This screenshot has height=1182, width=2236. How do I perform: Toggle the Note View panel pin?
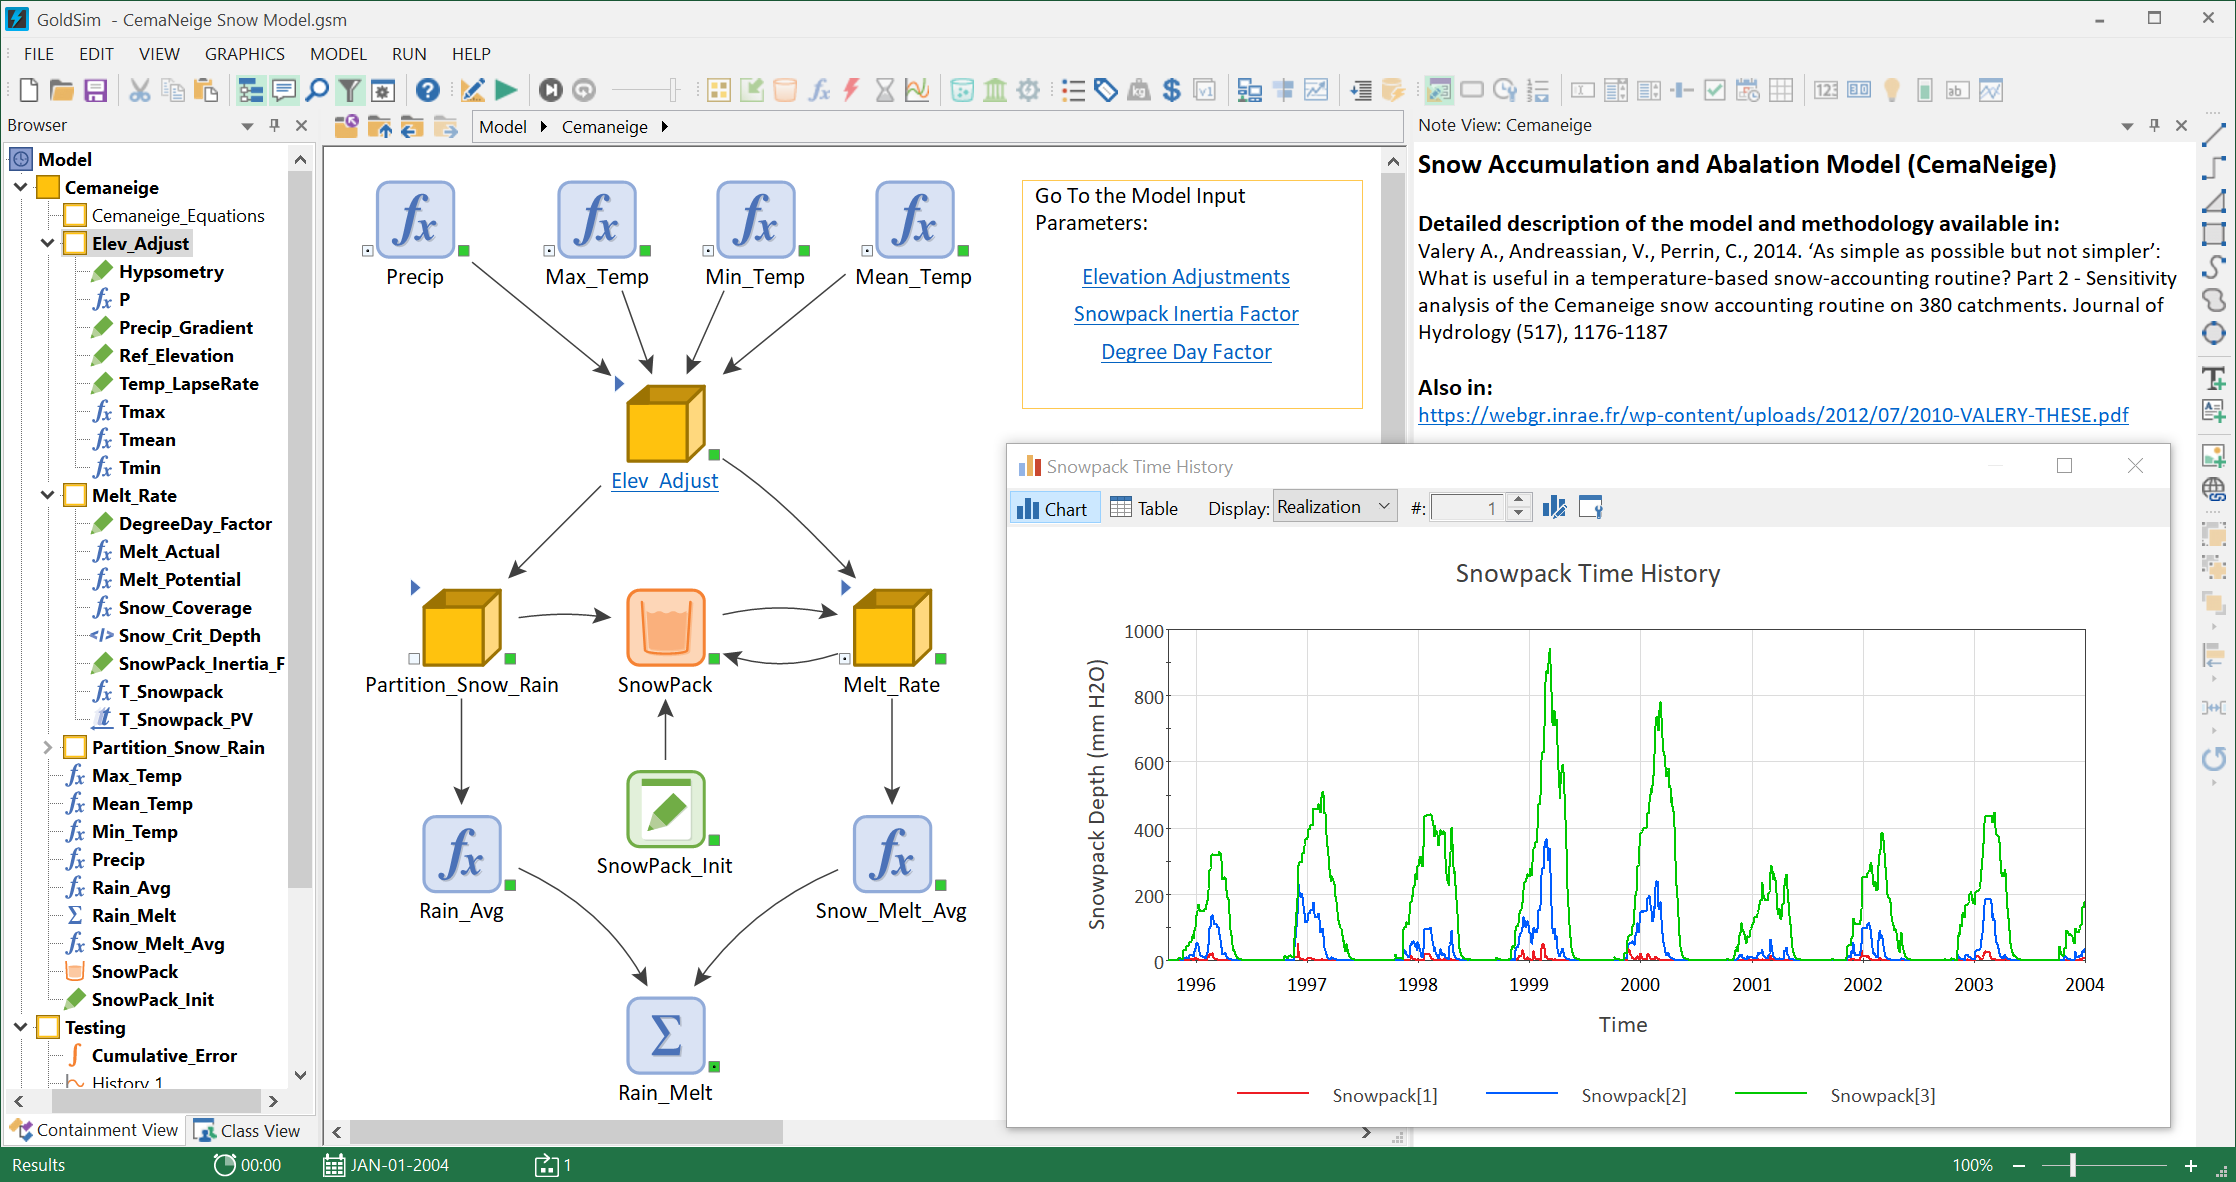pyautogui.click(x=2154, y=125)
